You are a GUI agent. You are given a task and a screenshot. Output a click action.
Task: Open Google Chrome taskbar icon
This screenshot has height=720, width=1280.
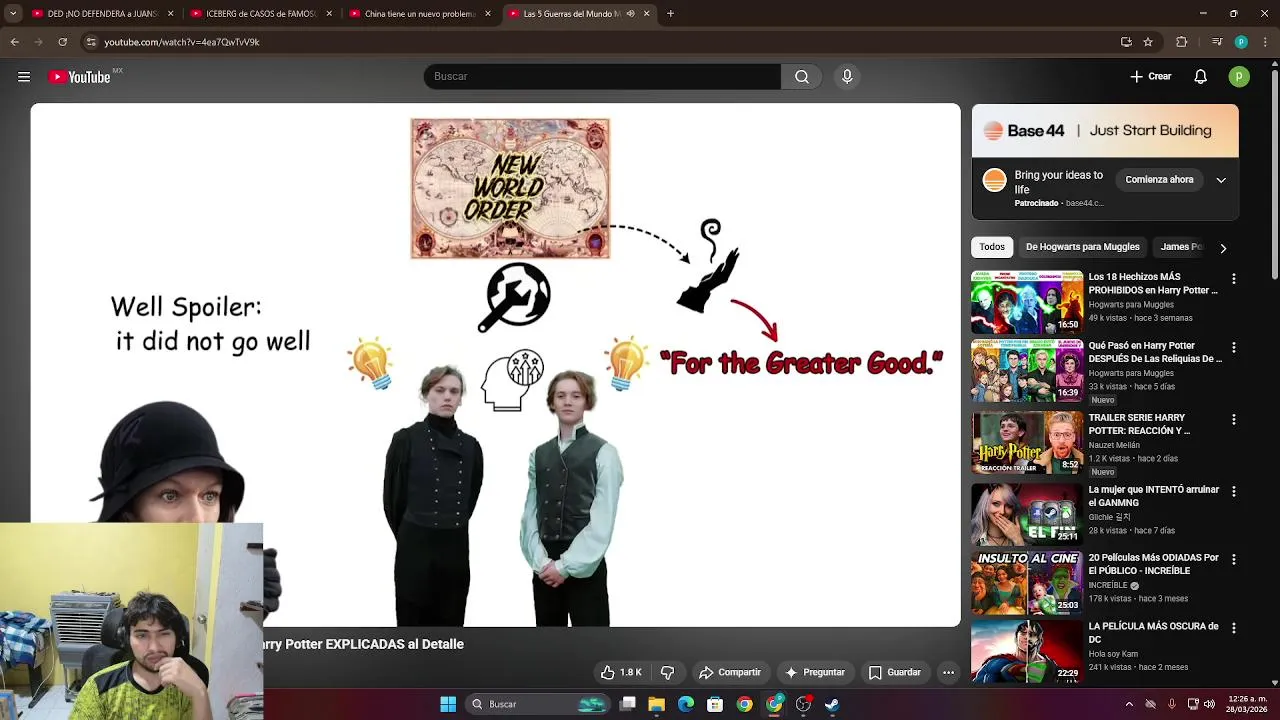pyautogui.click(x=744, y=704)
